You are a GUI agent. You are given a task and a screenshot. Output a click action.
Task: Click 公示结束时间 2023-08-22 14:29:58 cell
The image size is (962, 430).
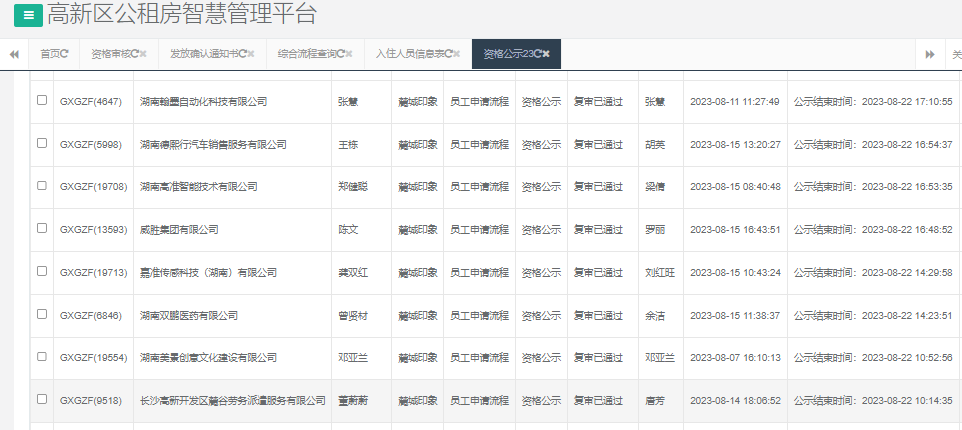coord(873,272)
